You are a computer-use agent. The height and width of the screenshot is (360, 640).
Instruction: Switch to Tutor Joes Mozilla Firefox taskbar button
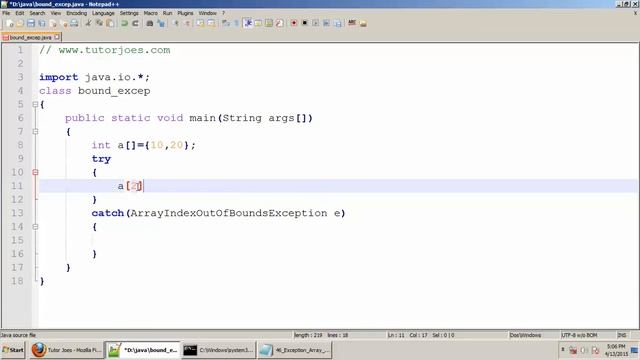tap(66, 350)
